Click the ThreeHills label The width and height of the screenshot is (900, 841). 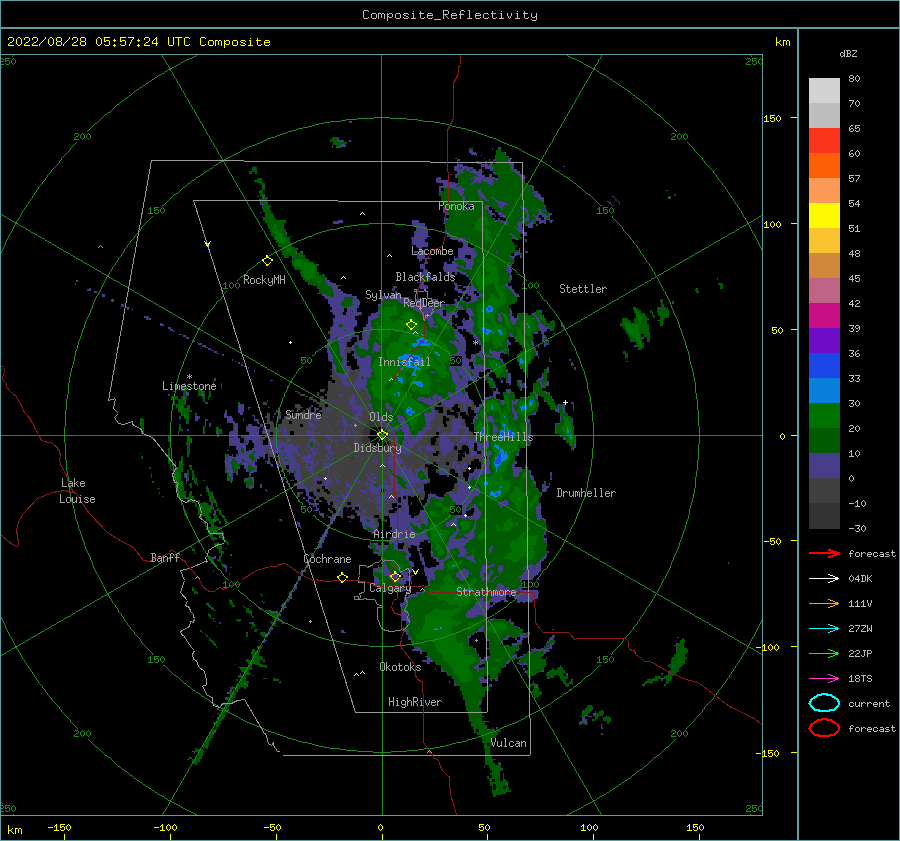point(503,437)
